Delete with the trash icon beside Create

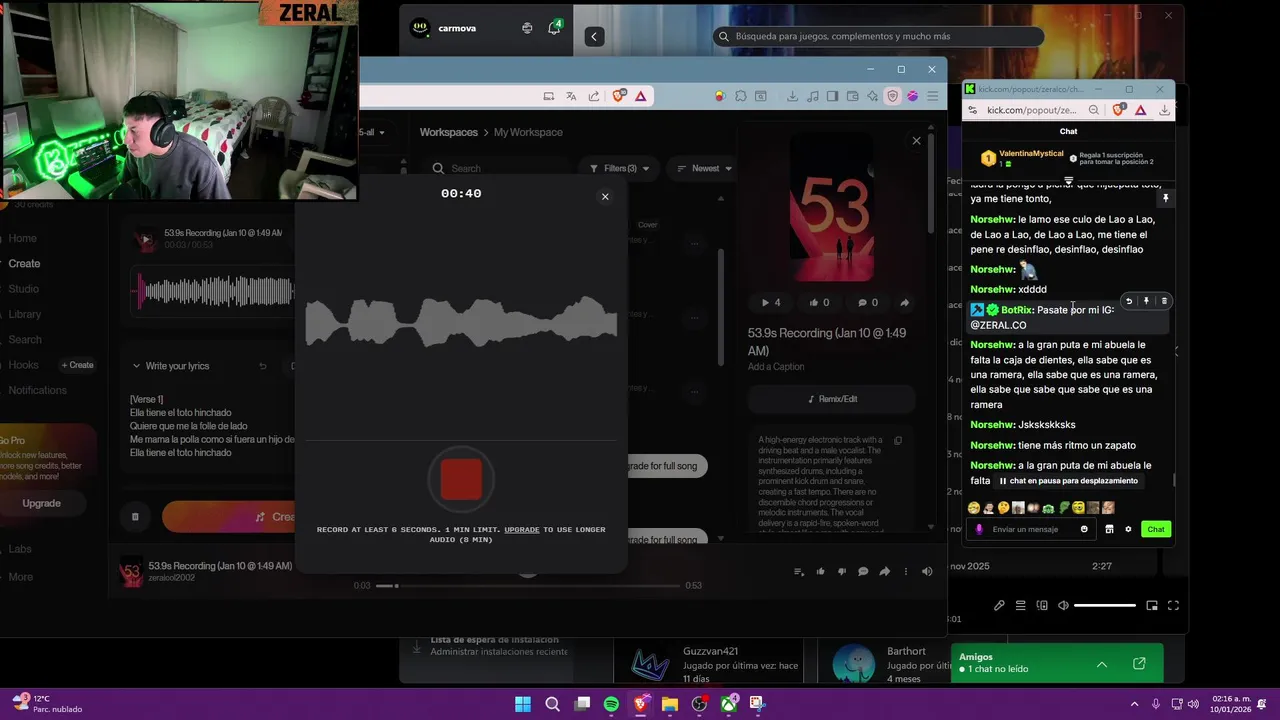click(x=135, y=517)
